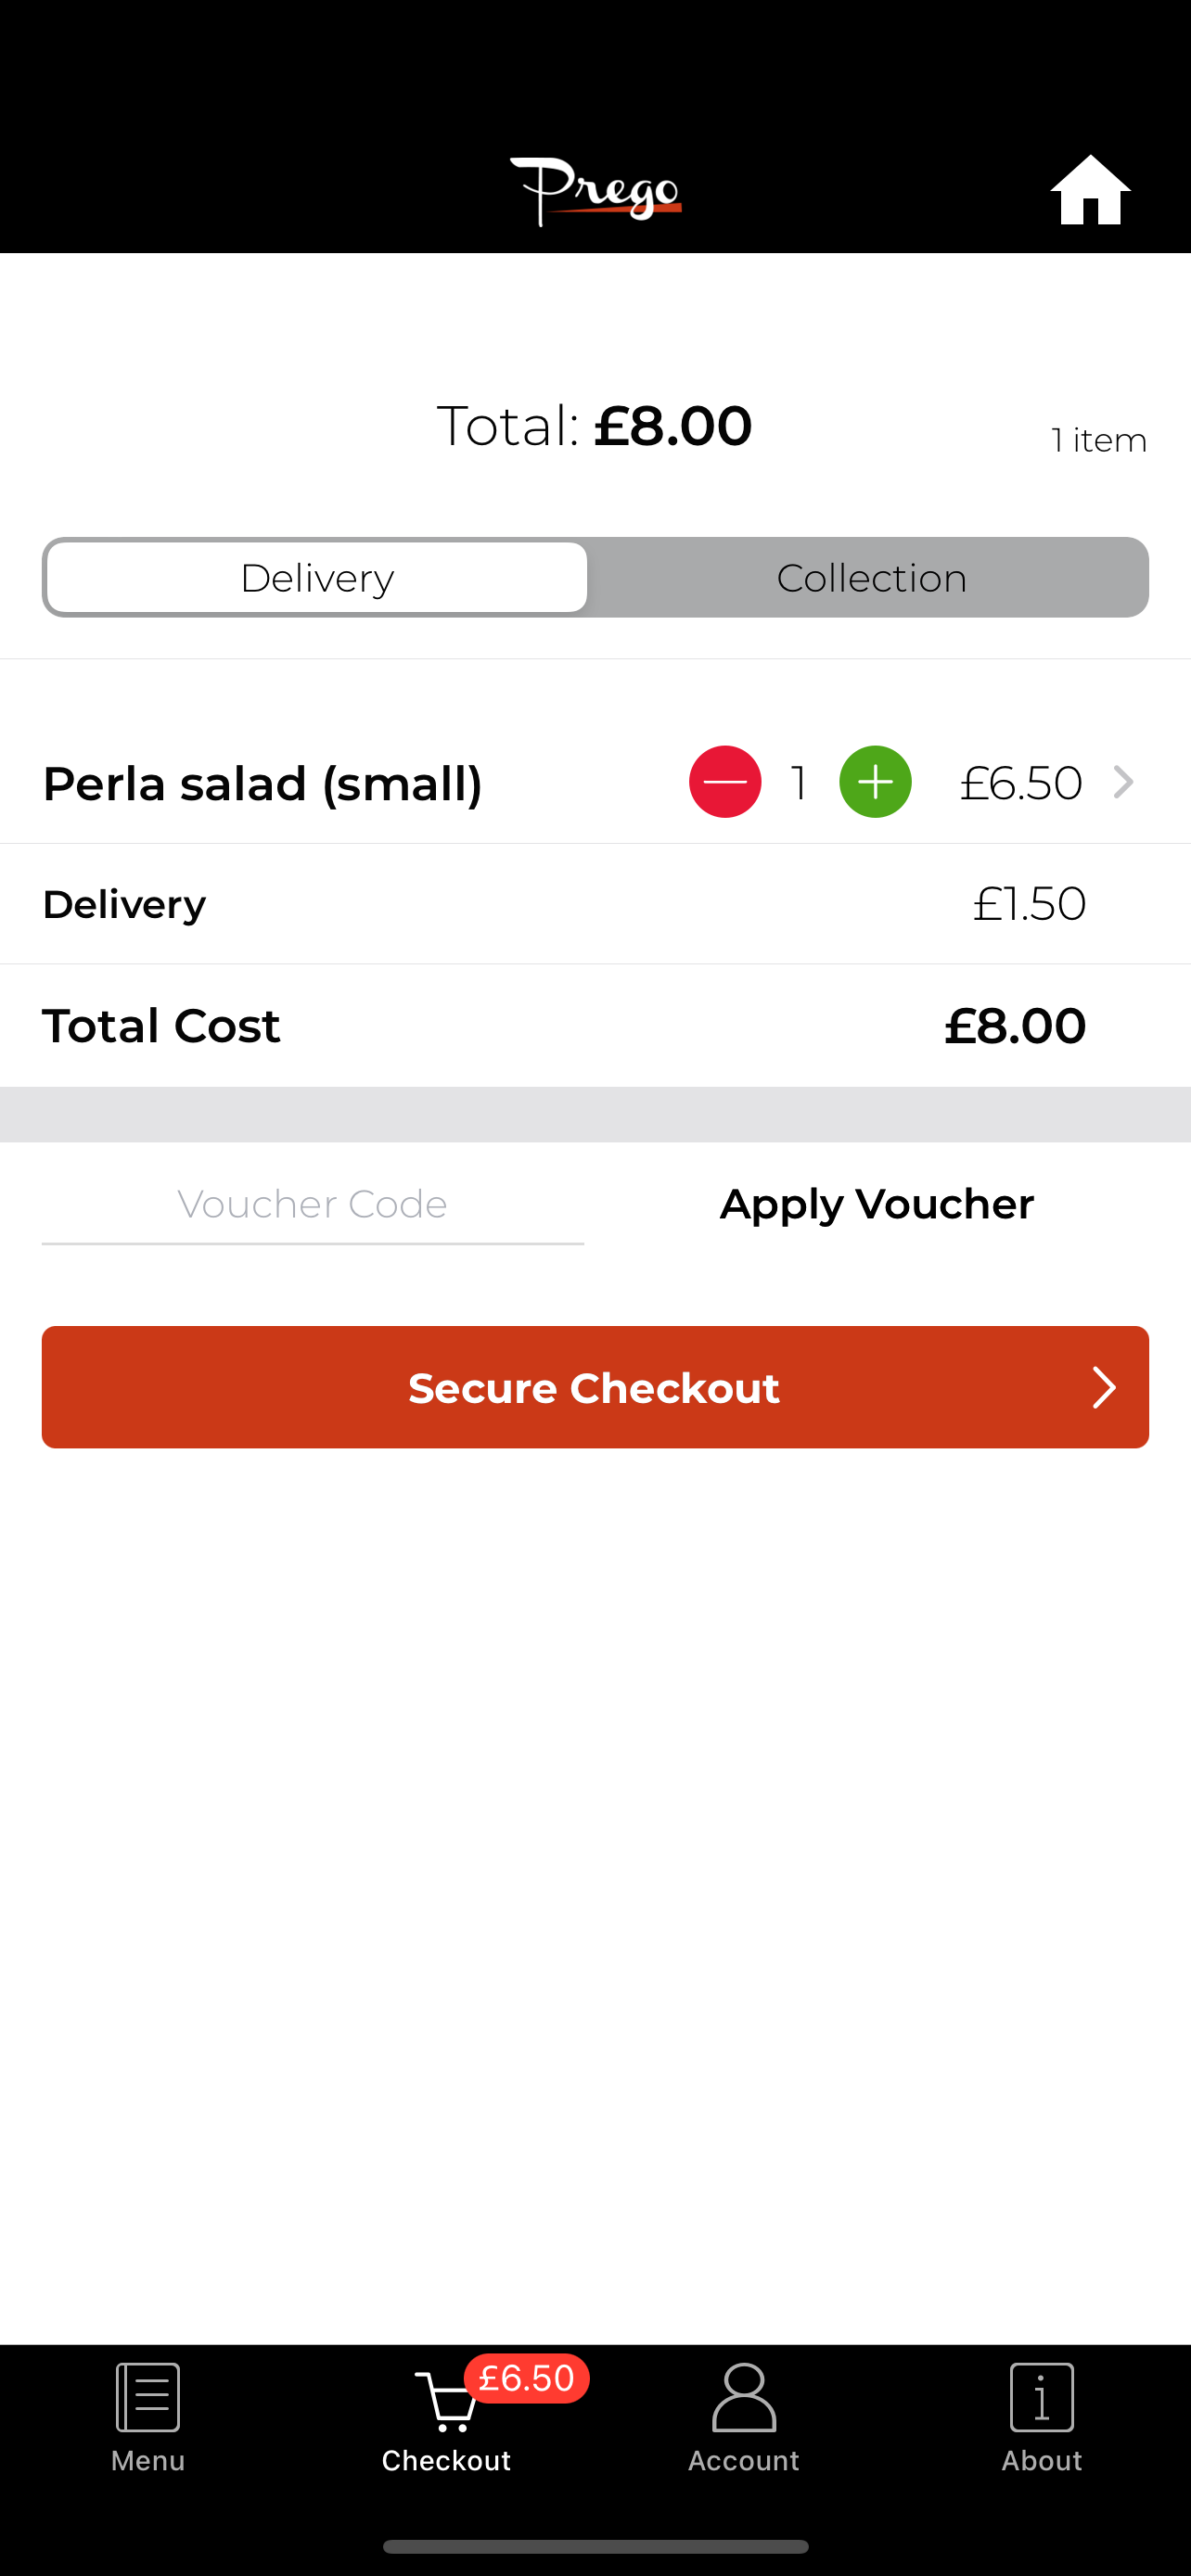The height and width of the screenshot is (2576, 1191).
Task: Tap the About tab label
Action: point(1042,2461)
